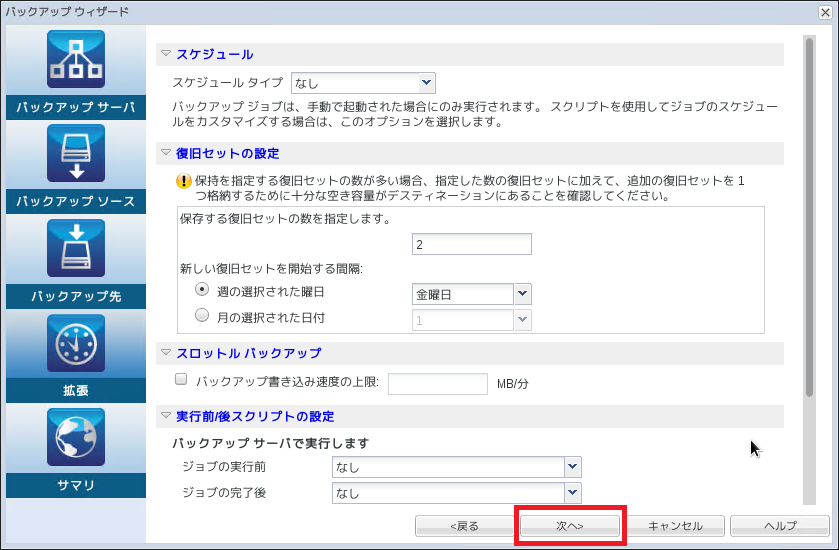Collapse the 実行前/後スクリプトの設定 section

(x=166, y=415)
